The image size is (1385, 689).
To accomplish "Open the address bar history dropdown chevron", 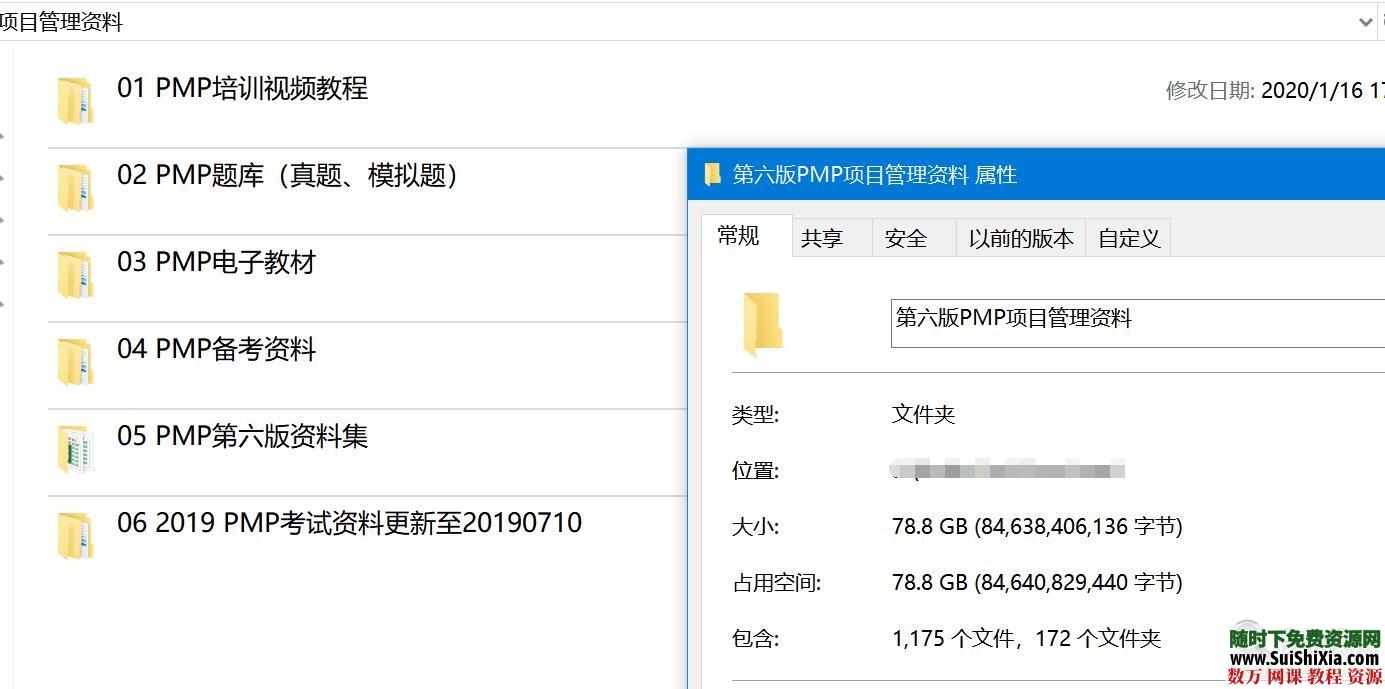I will (x=1367, y=21).
